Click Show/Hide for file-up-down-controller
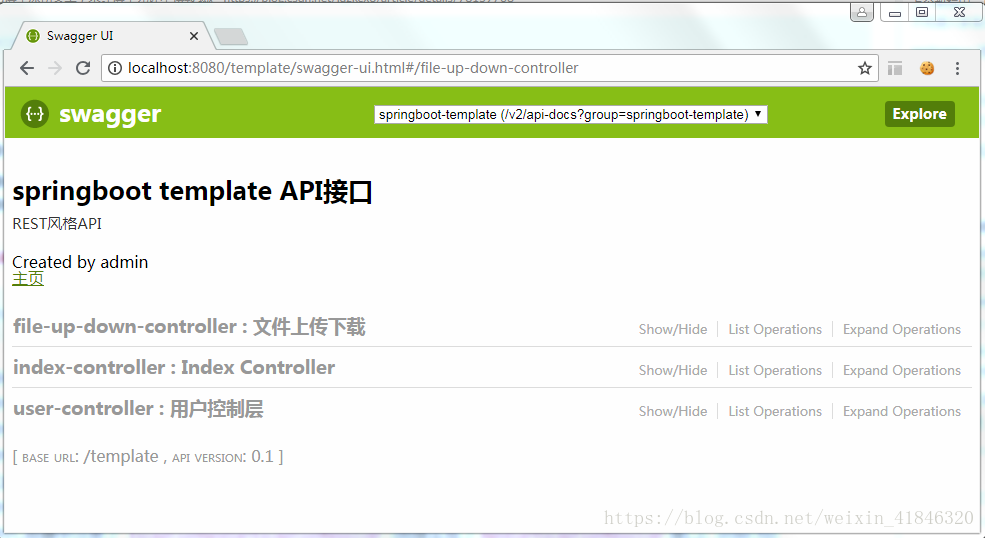985x538 pixels. [x=673, y=329]
